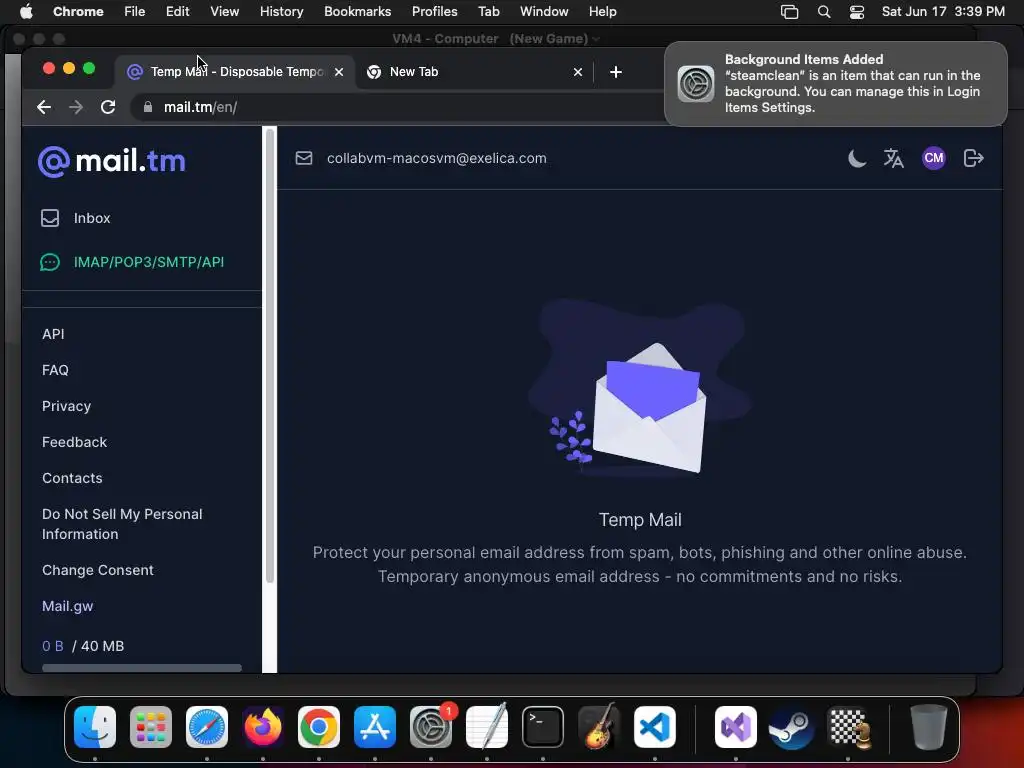Open Control Center in menu bar
Image resolution: width=1024 pixels, height=768 pixels.
[856, 11]
